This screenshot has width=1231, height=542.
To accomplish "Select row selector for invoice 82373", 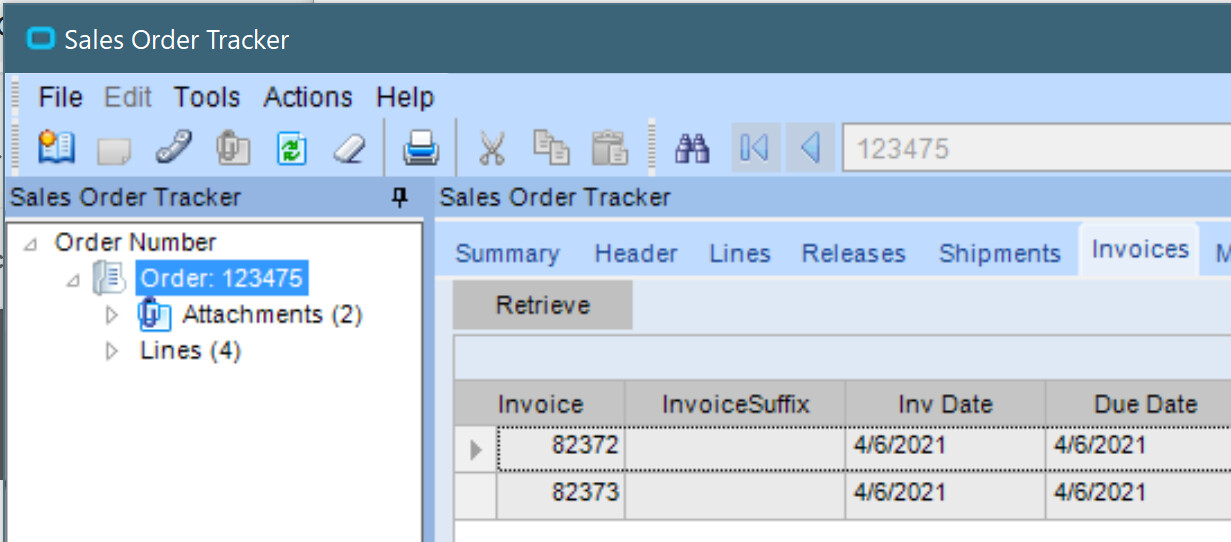I will 476,493.
